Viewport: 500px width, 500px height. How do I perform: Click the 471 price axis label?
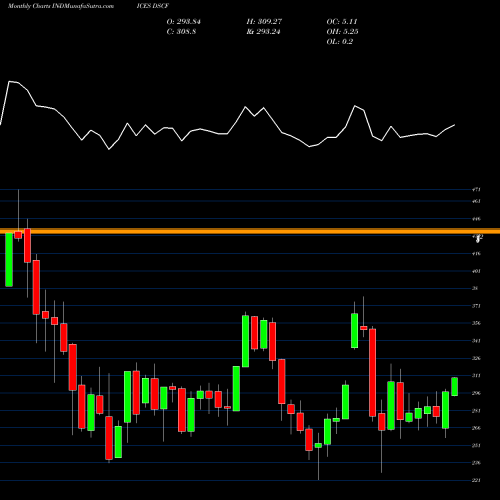coord(476,190)
